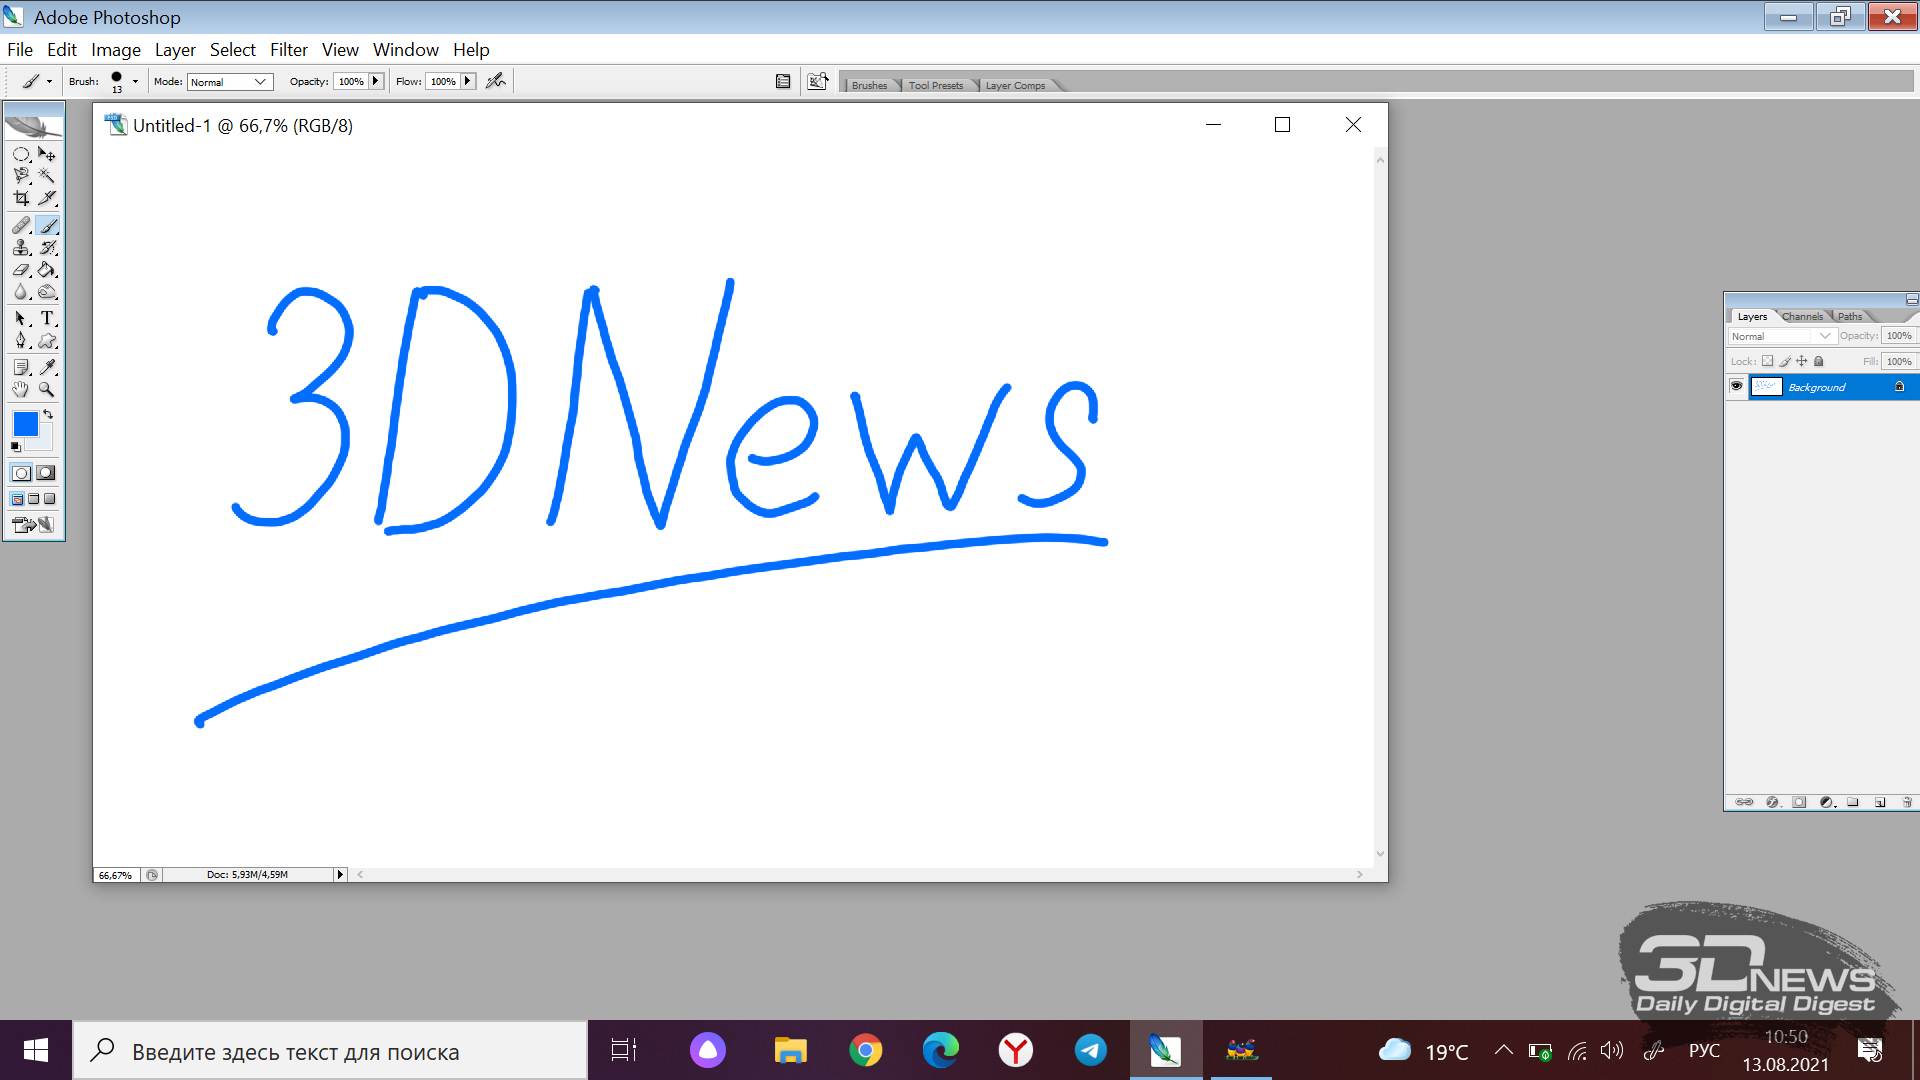This screenshot has width=1920, height=1080.
Task: Select the Healing Brush tool
Action: tap(21, 226)
